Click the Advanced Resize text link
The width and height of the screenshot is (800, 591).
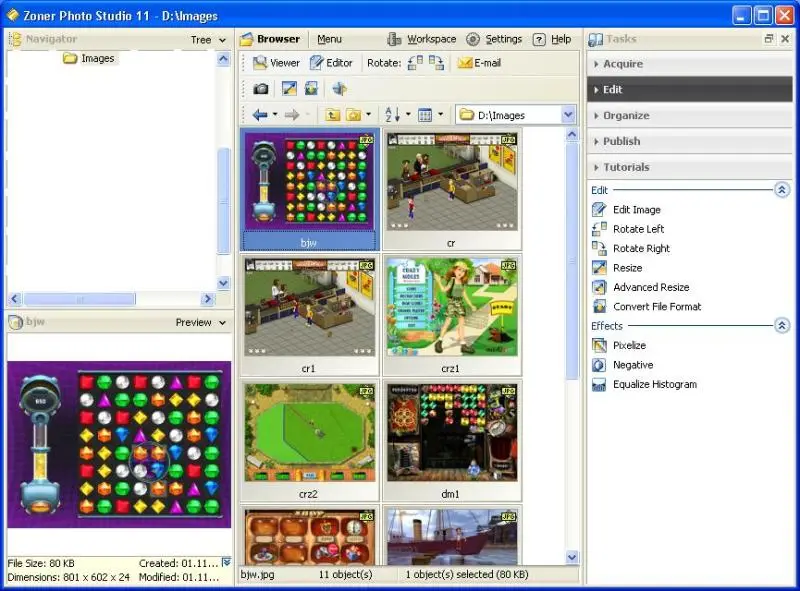tap(651, 287)
